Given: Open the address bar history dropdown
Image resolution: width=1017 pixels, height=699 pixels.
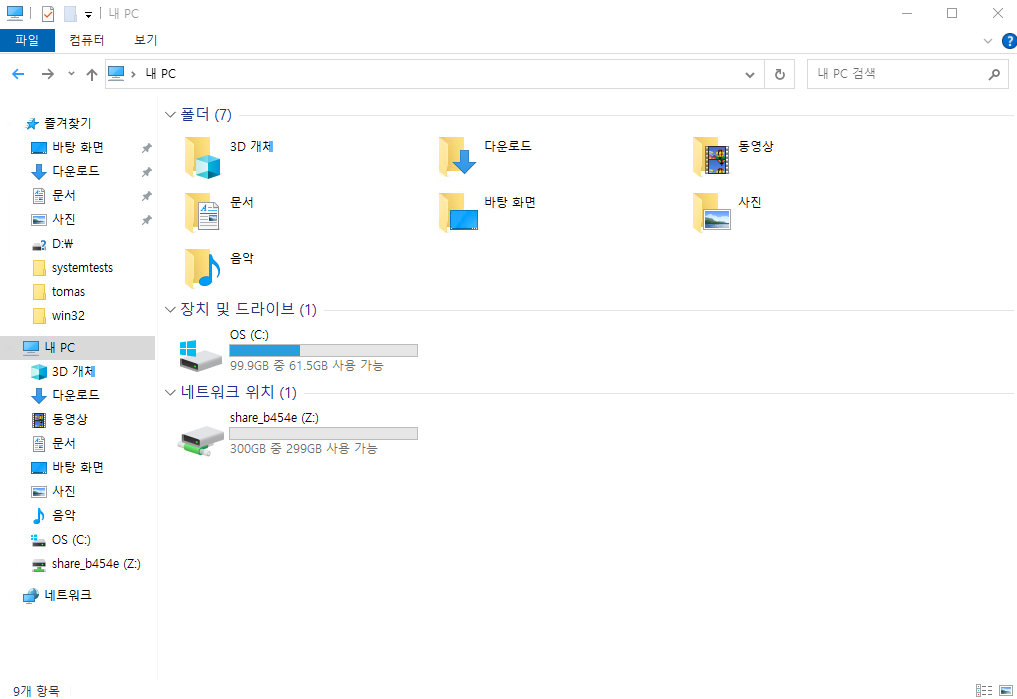Looking at the screenshot, I should [750, 75].
